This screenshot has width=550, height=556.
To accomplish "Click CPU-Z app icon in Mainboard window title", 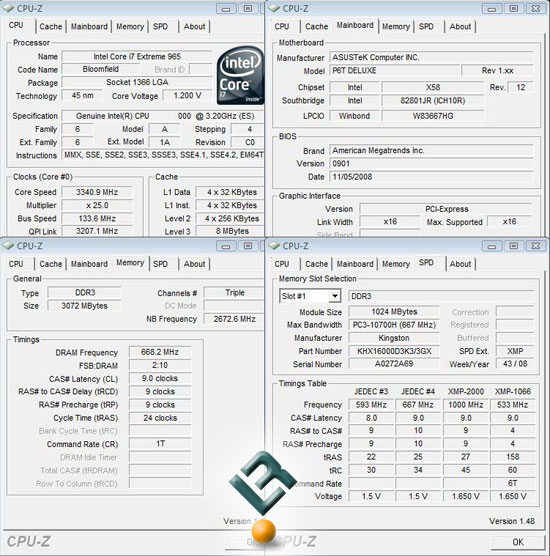I will 274,8.
